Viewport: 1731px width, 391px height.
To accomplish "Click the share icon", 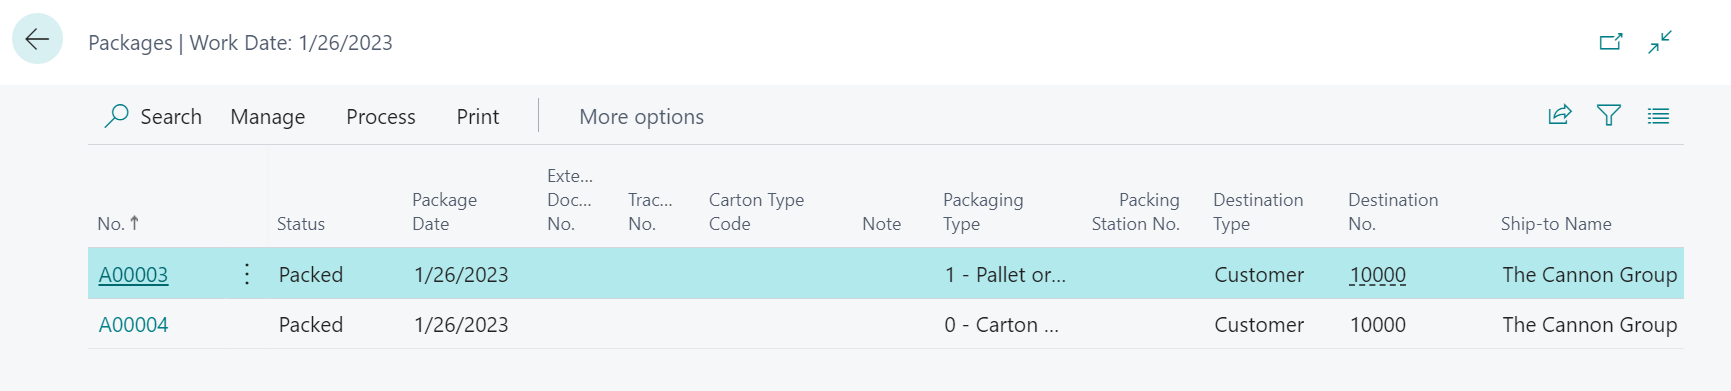I will tap(1560, 115).
